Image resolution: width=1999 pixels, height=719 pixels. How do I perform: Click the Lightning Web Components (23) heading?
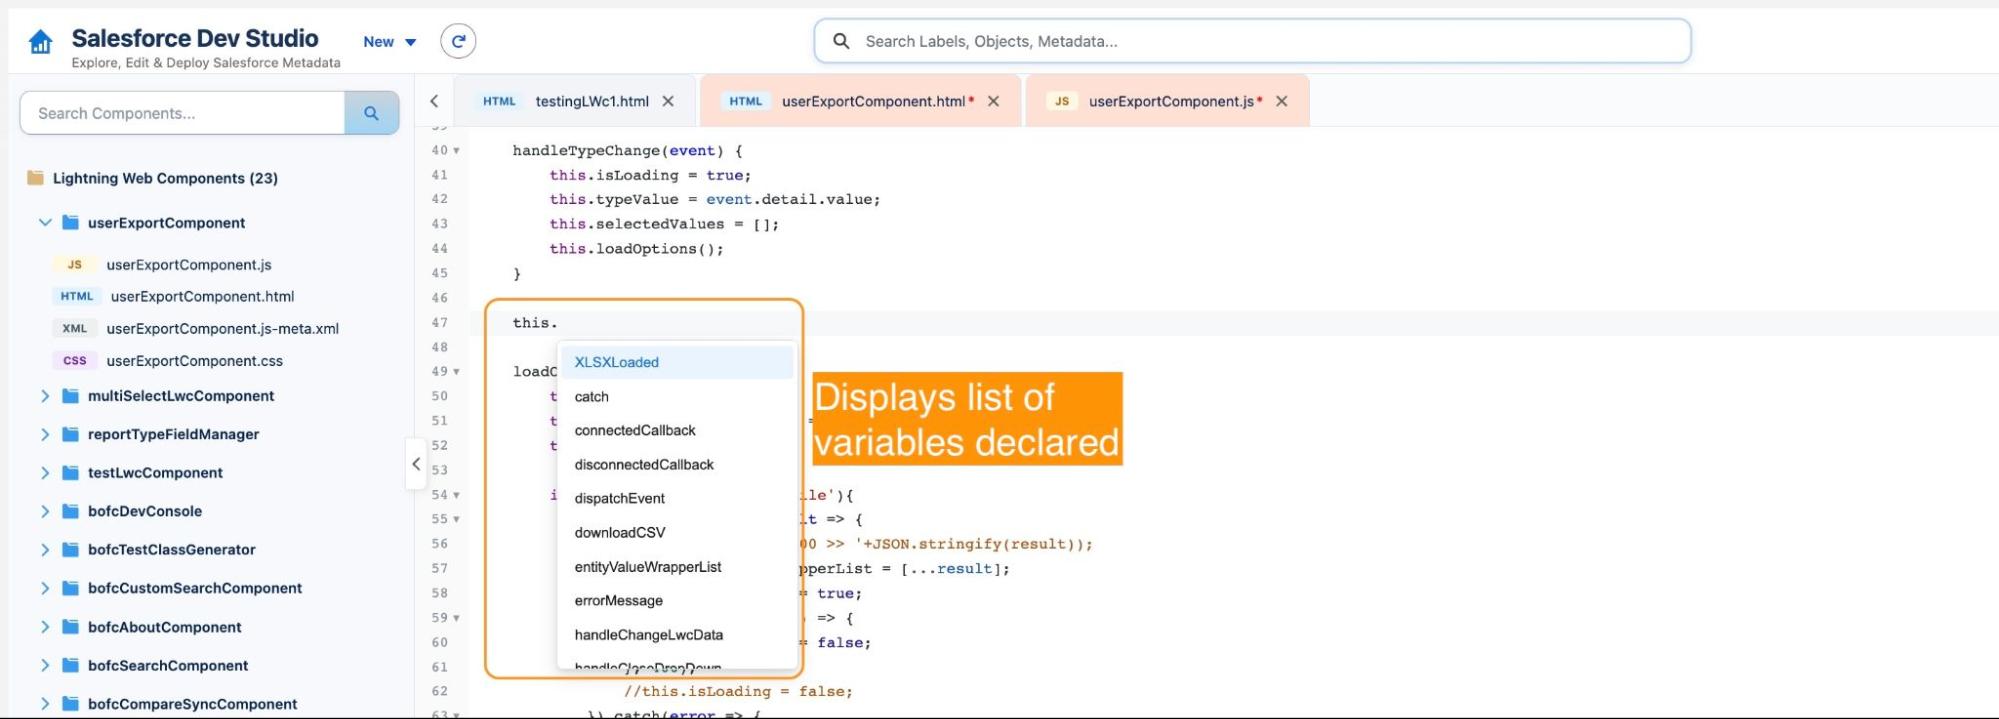165,178
